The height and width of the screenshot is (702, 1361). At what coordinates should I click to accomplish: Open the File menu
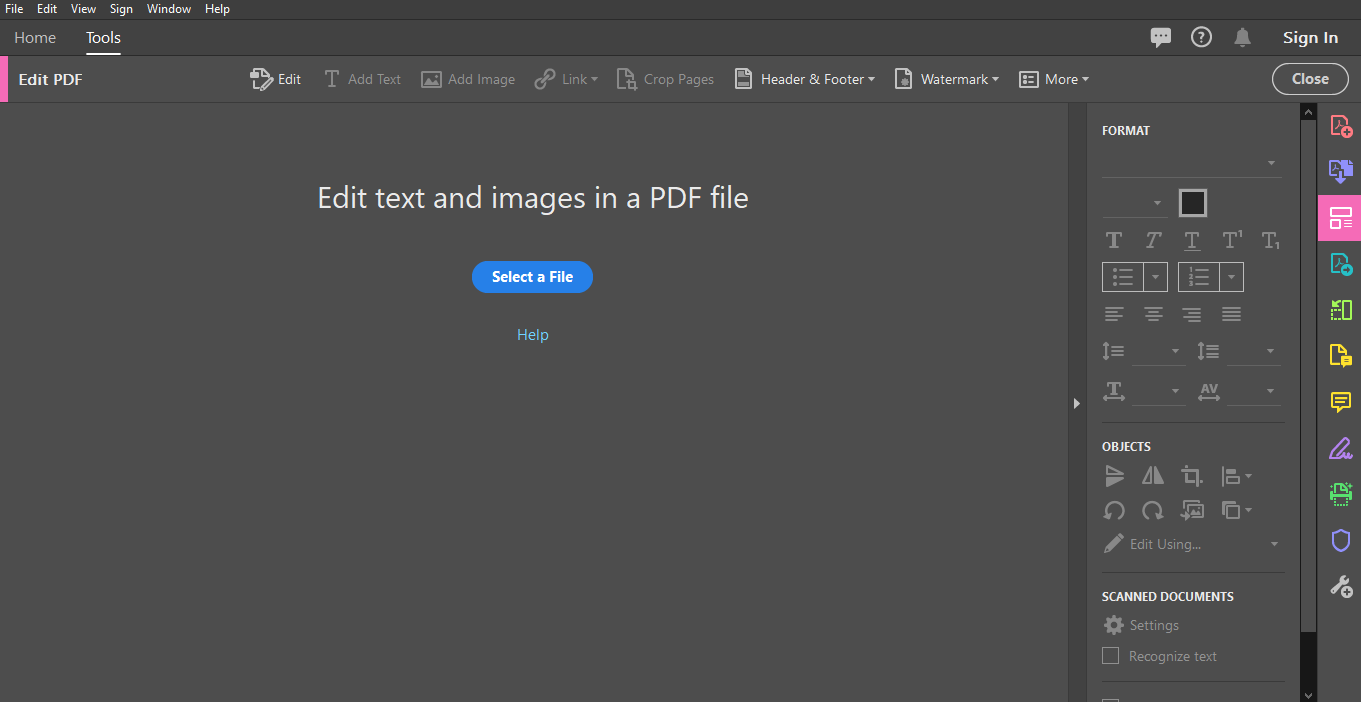[x=14, y=9]
